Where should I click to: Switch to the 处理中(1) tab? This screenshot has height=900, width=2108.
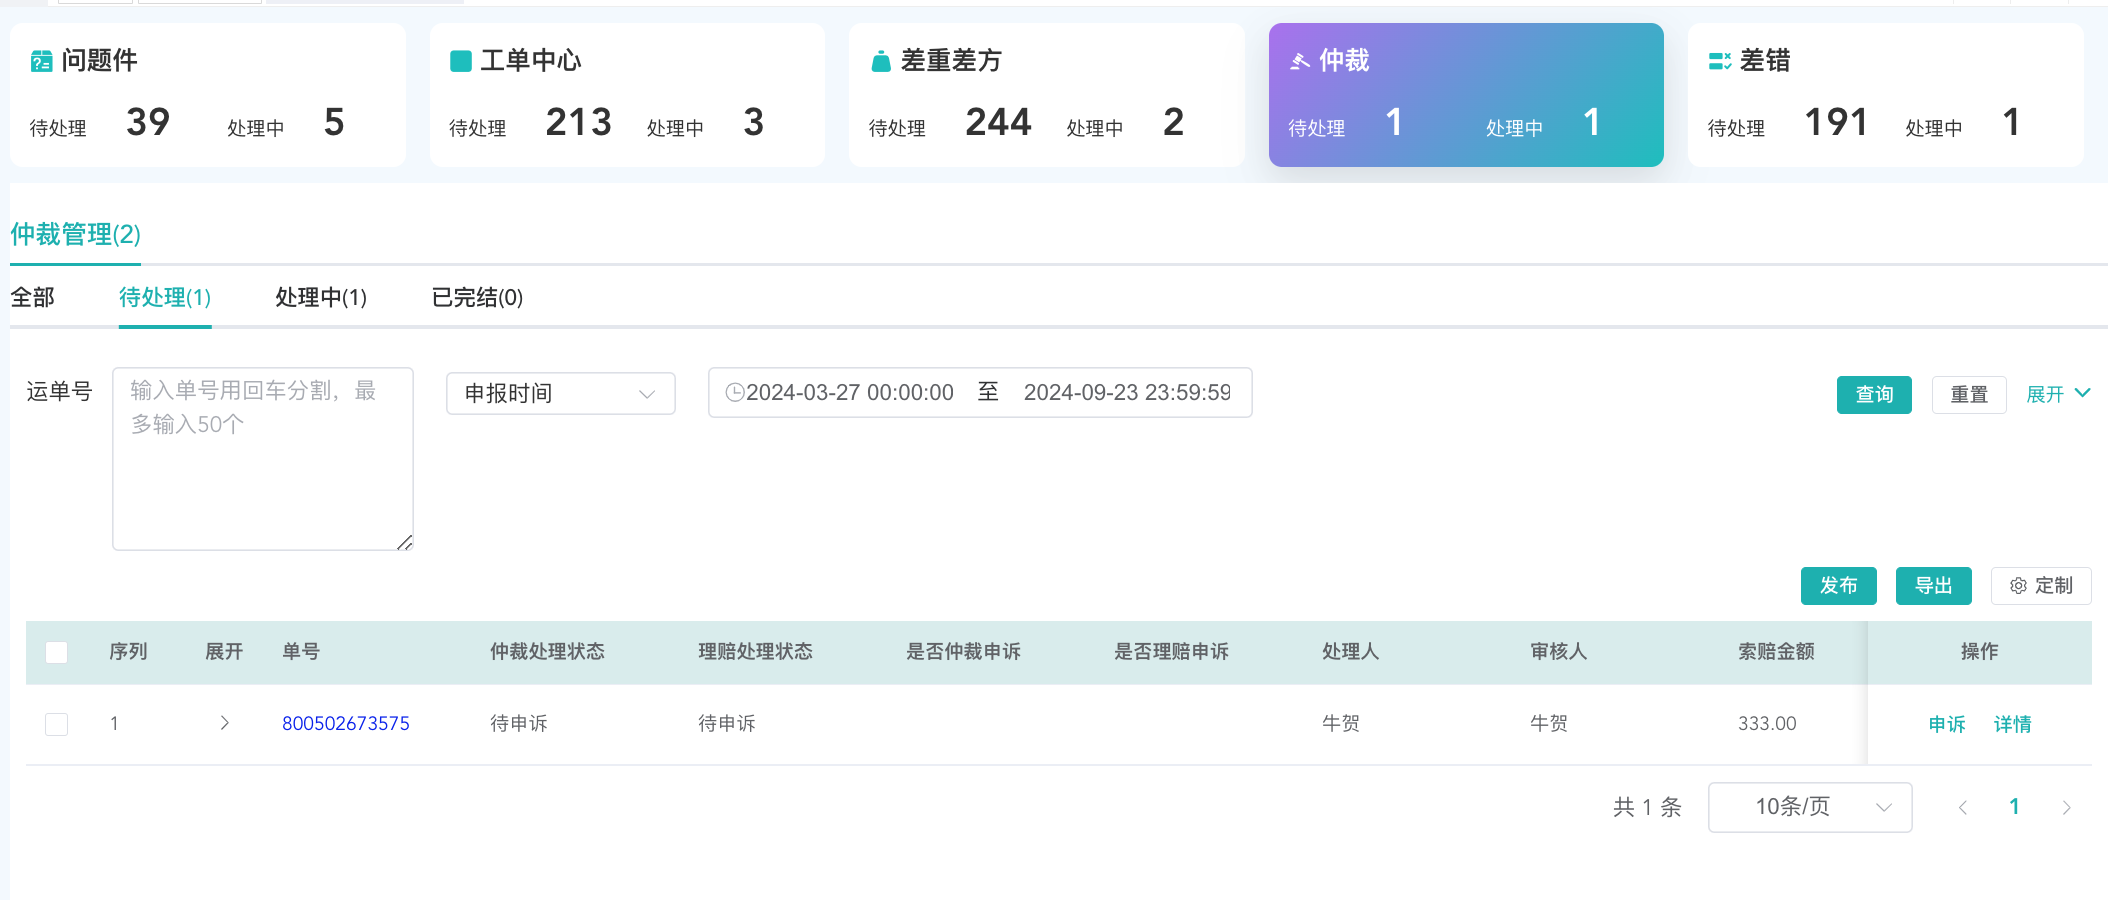[x=321, y=297]
